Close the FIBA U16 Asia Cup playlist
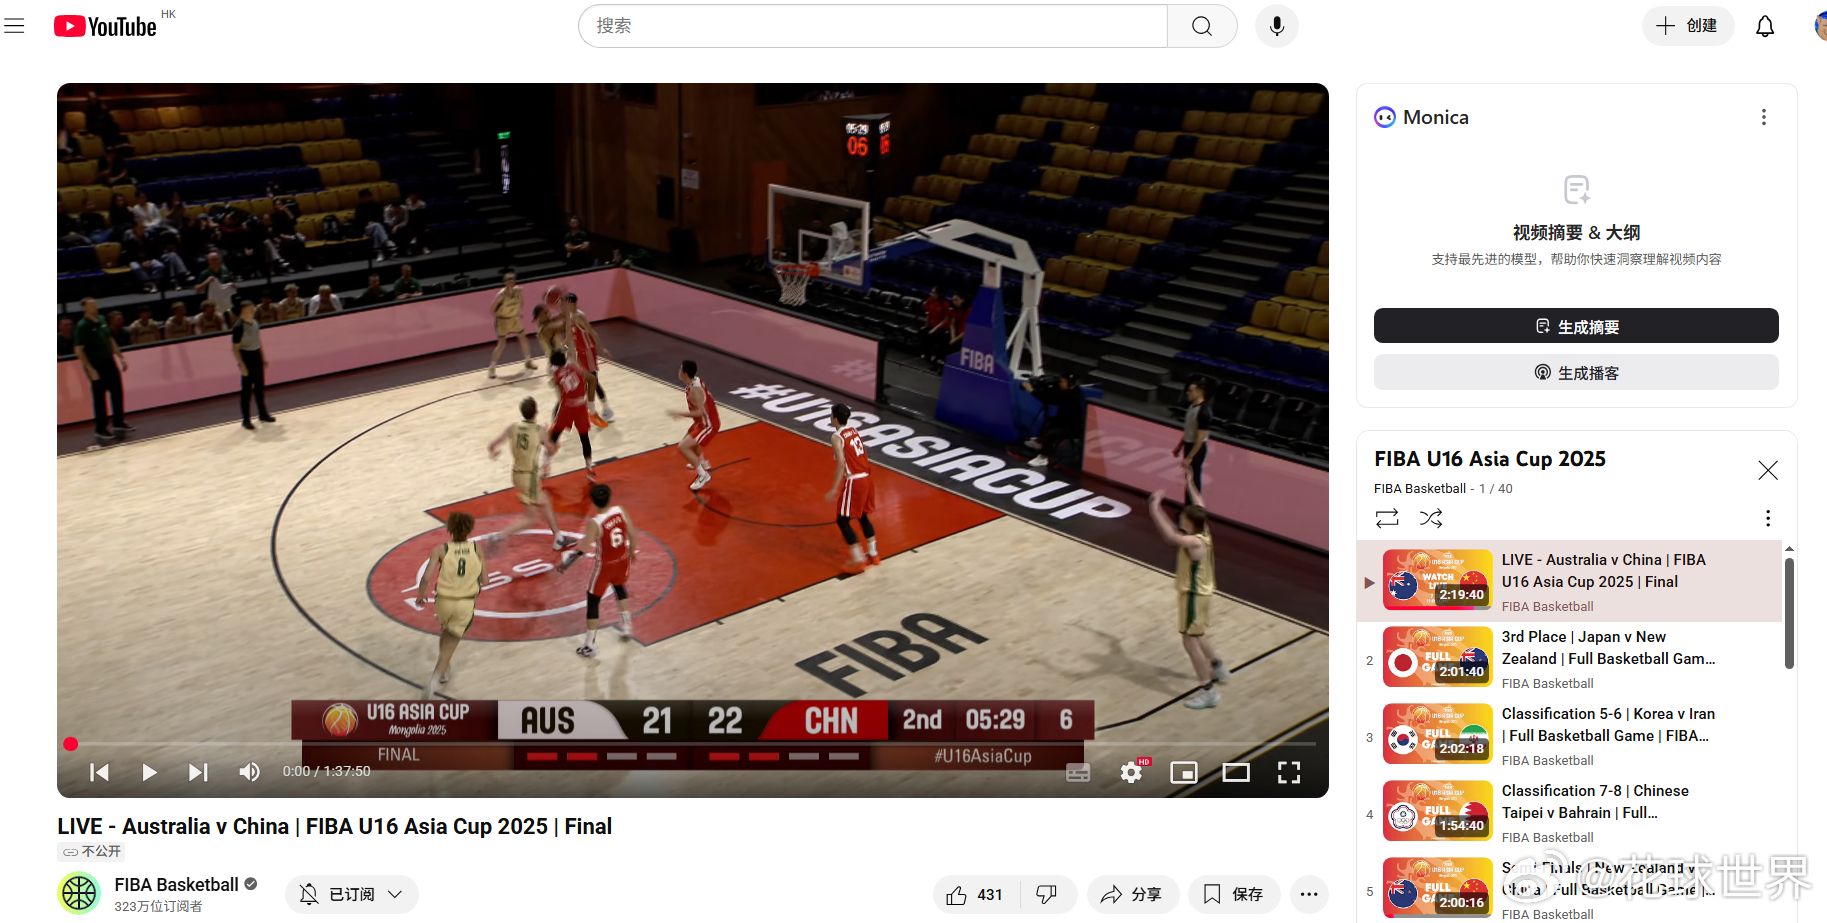The height and width of the screenshot is (923, 1827). click(x=1768, y=470)
